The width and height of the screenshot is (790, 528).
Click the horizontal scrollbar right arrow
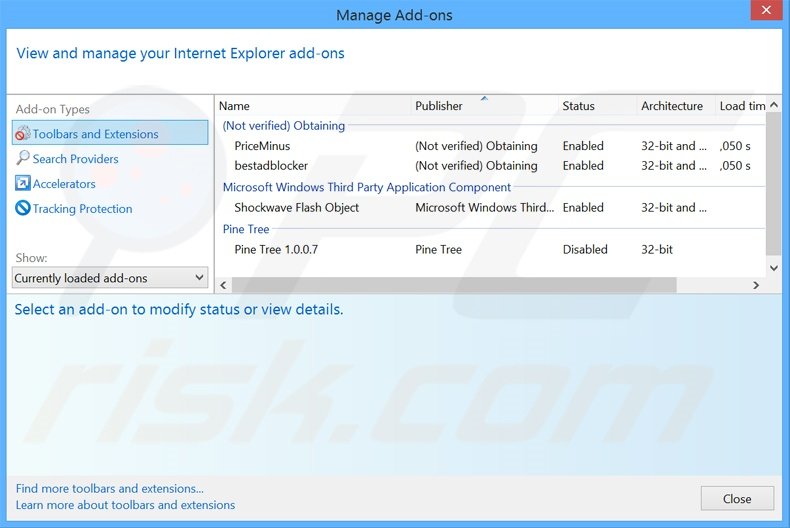756,285
